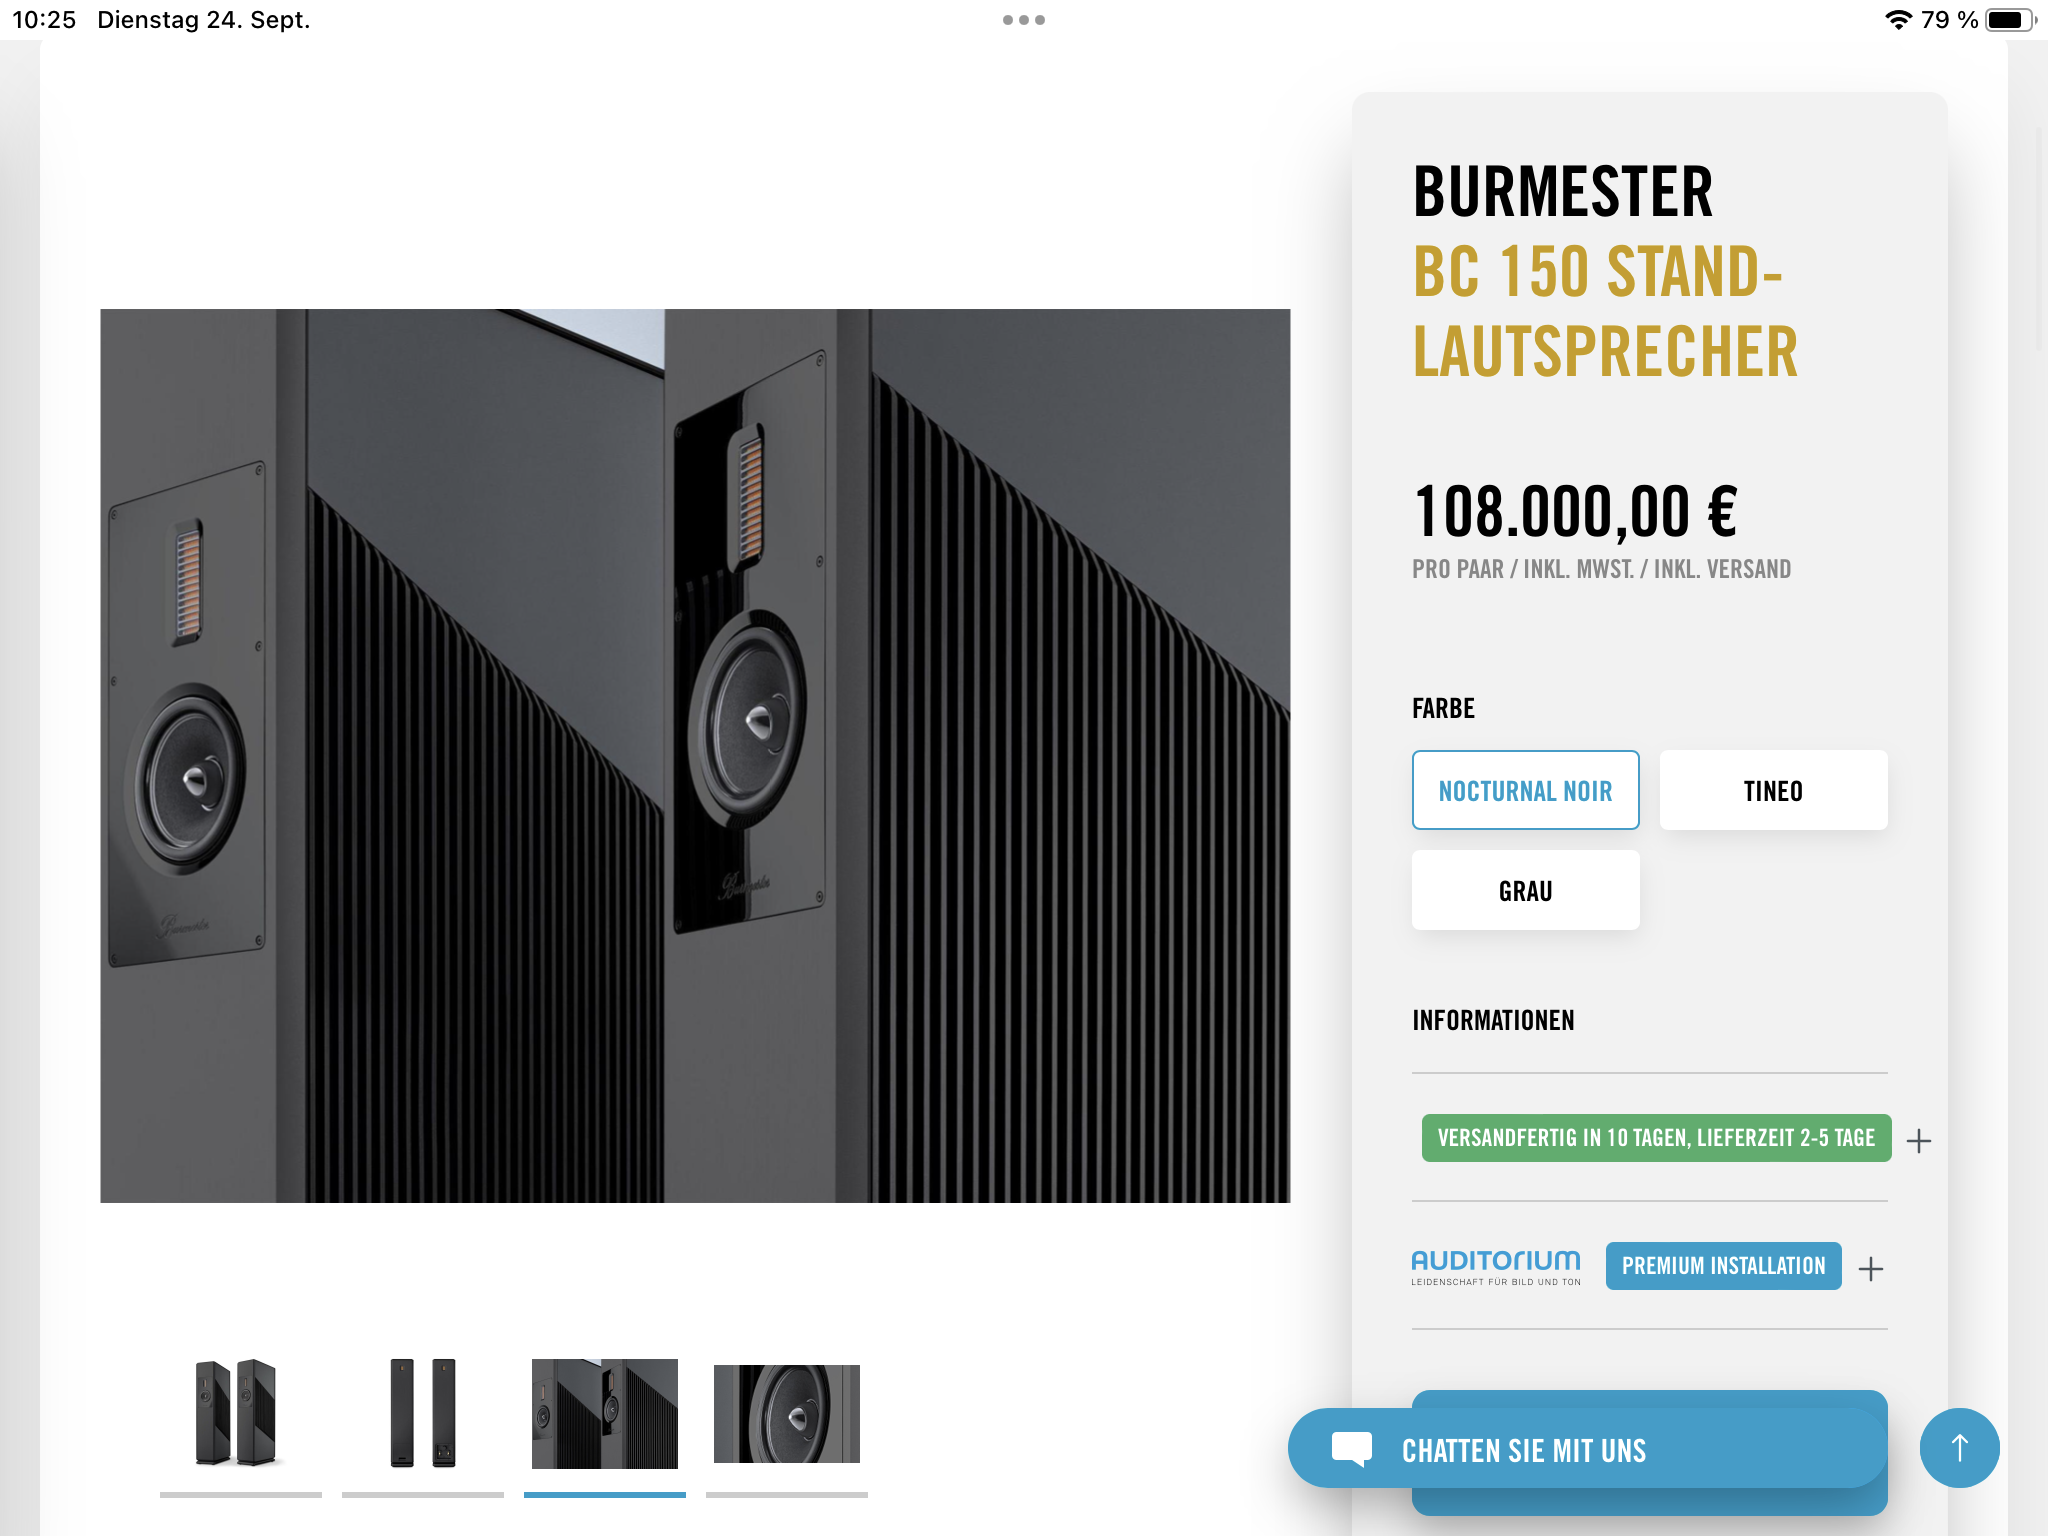Screen dimensions: 2048x1536
Task: Click the main speaker product image
Action: (x=695, y=755)
